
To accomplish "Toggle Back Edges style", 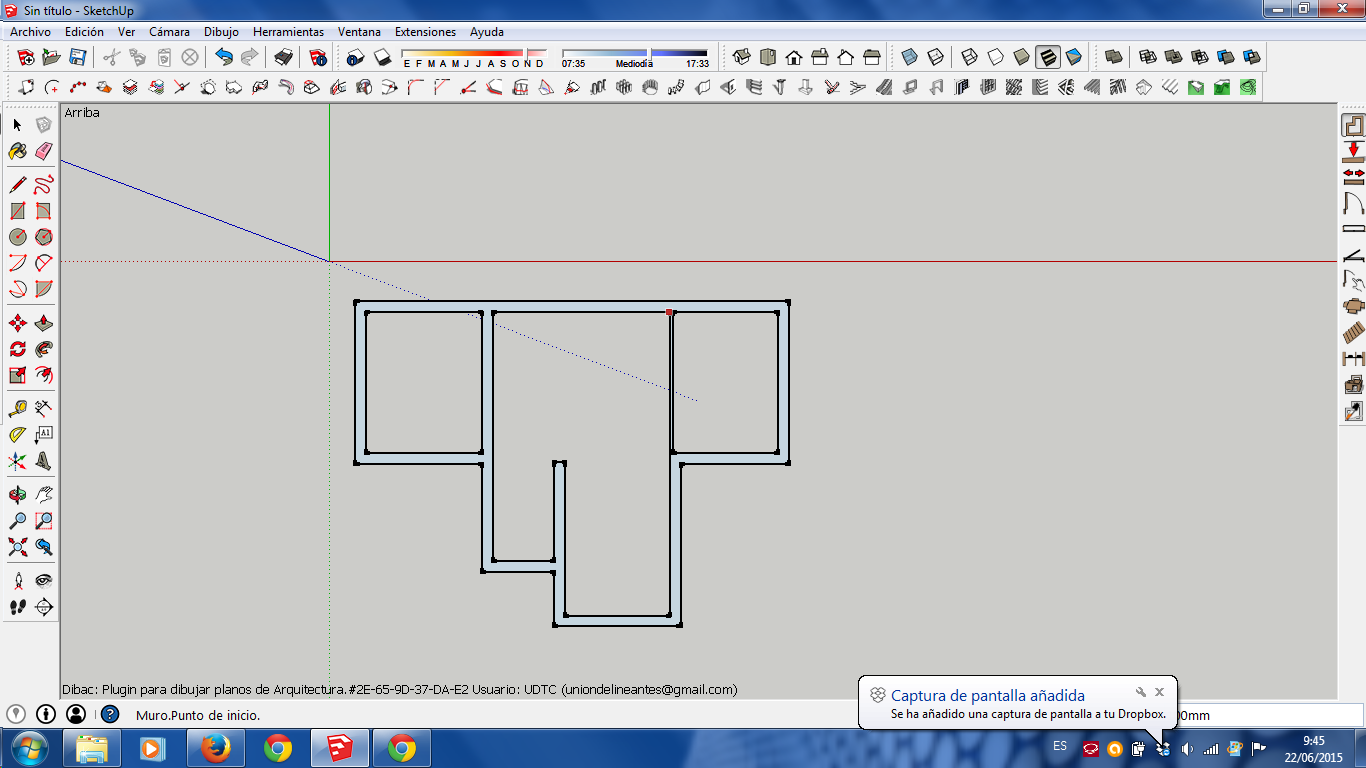I will [935, 57].
